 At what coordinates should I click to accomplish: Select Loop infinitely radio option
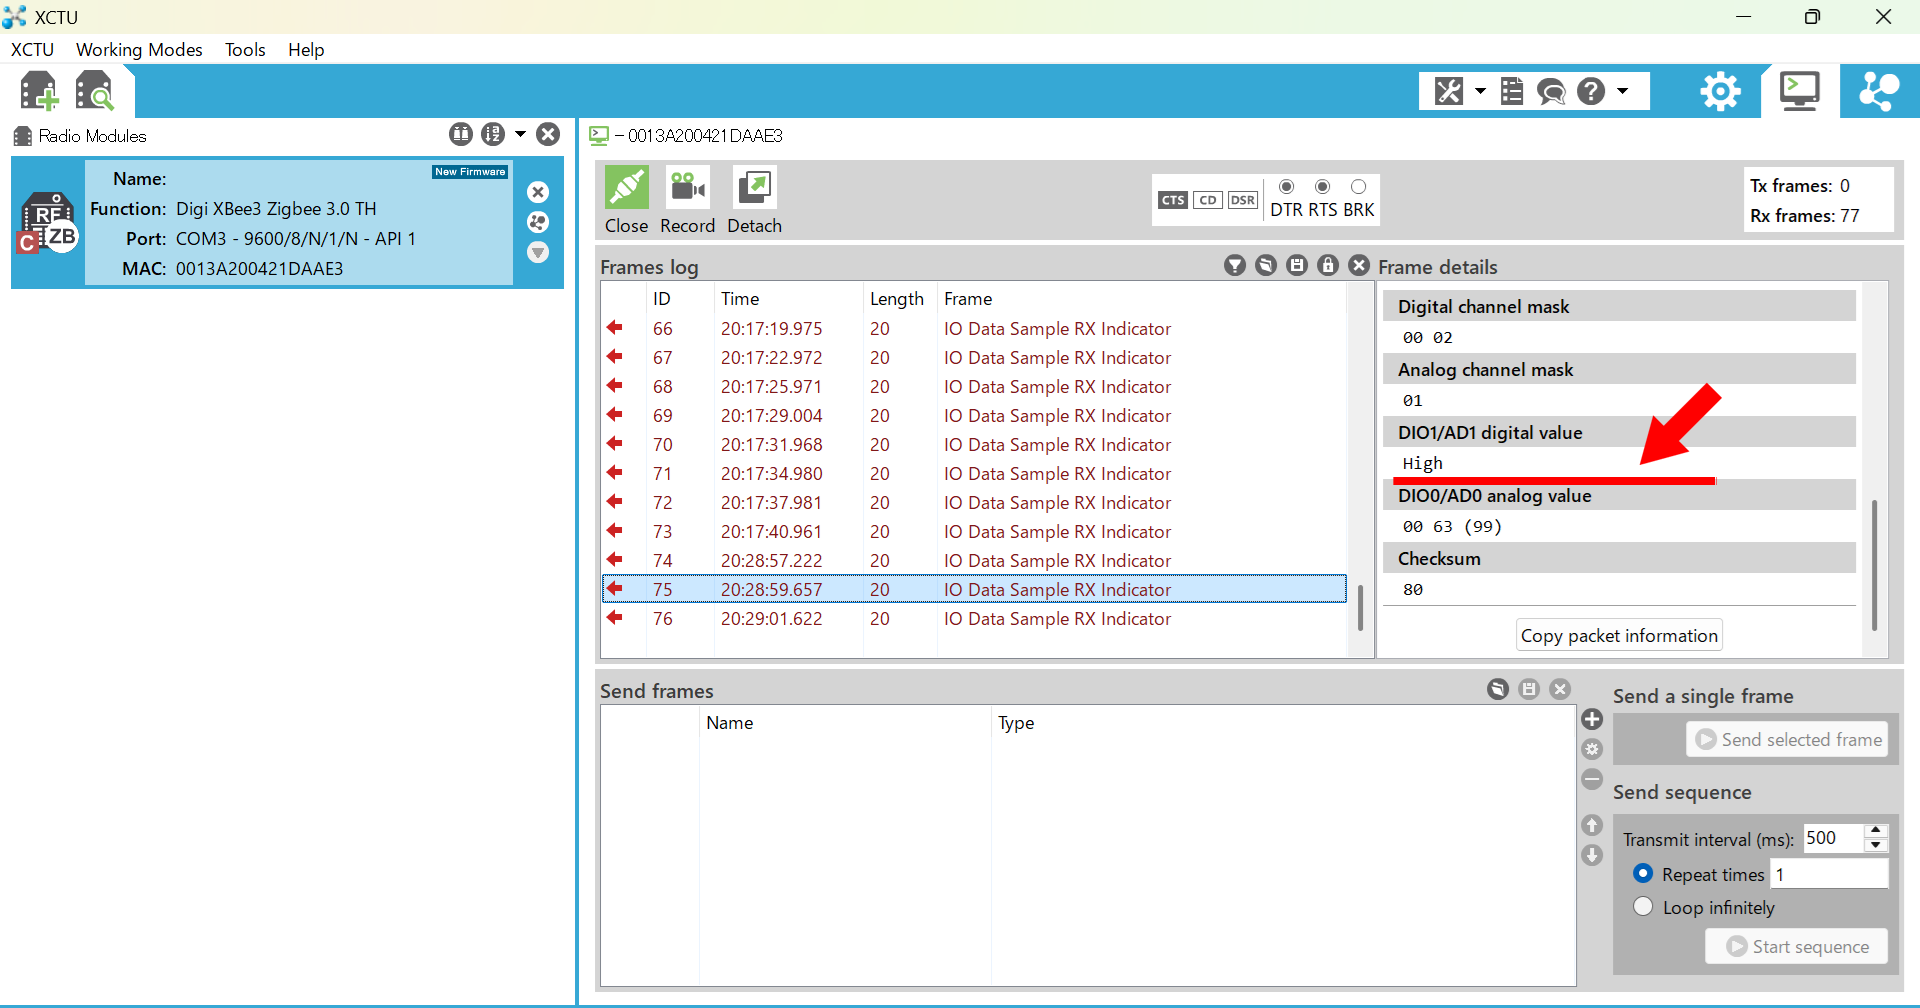coord(1643,907)
